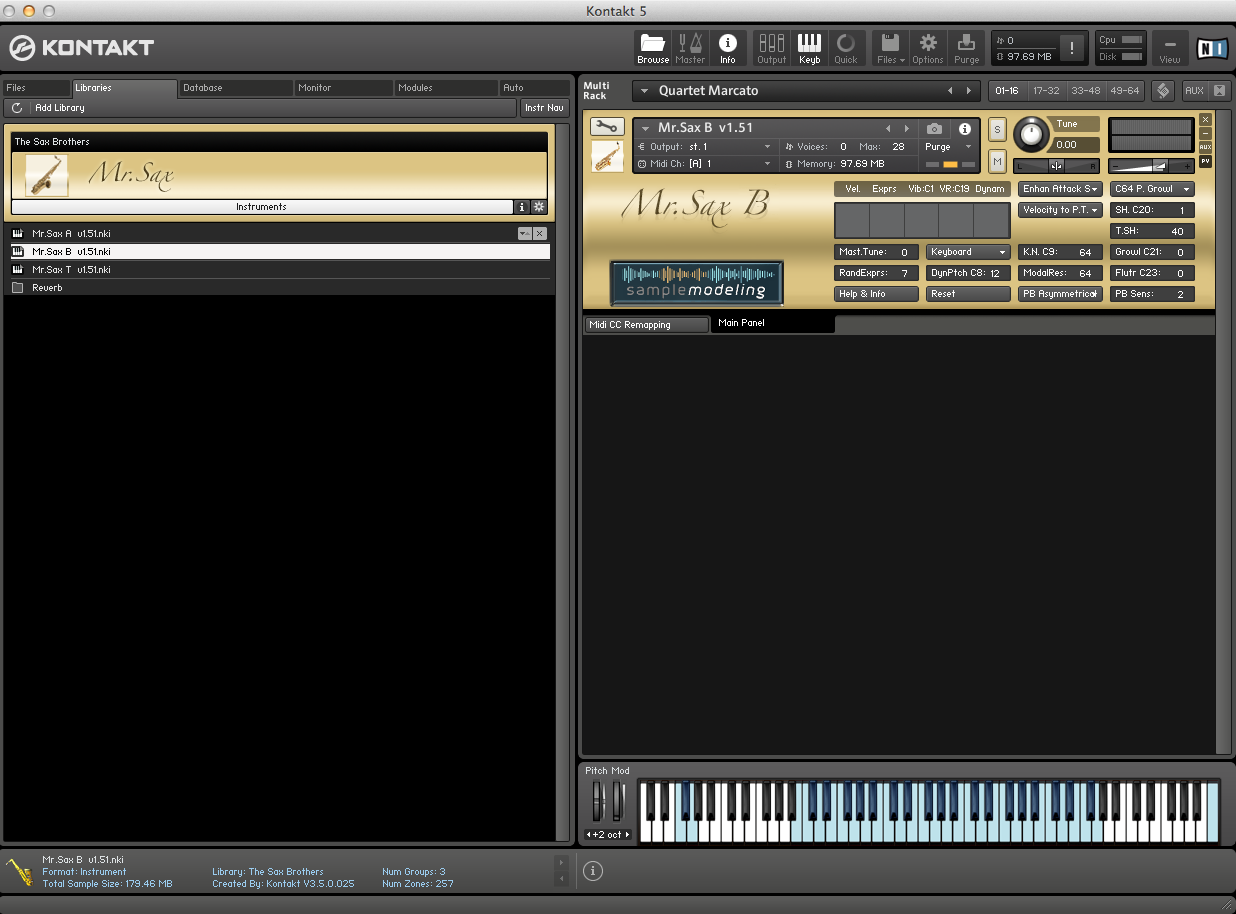Select instrument page 17-32
This screenshot has width=1236, height=914.
pyautogui.click(x=1046, y=91)
